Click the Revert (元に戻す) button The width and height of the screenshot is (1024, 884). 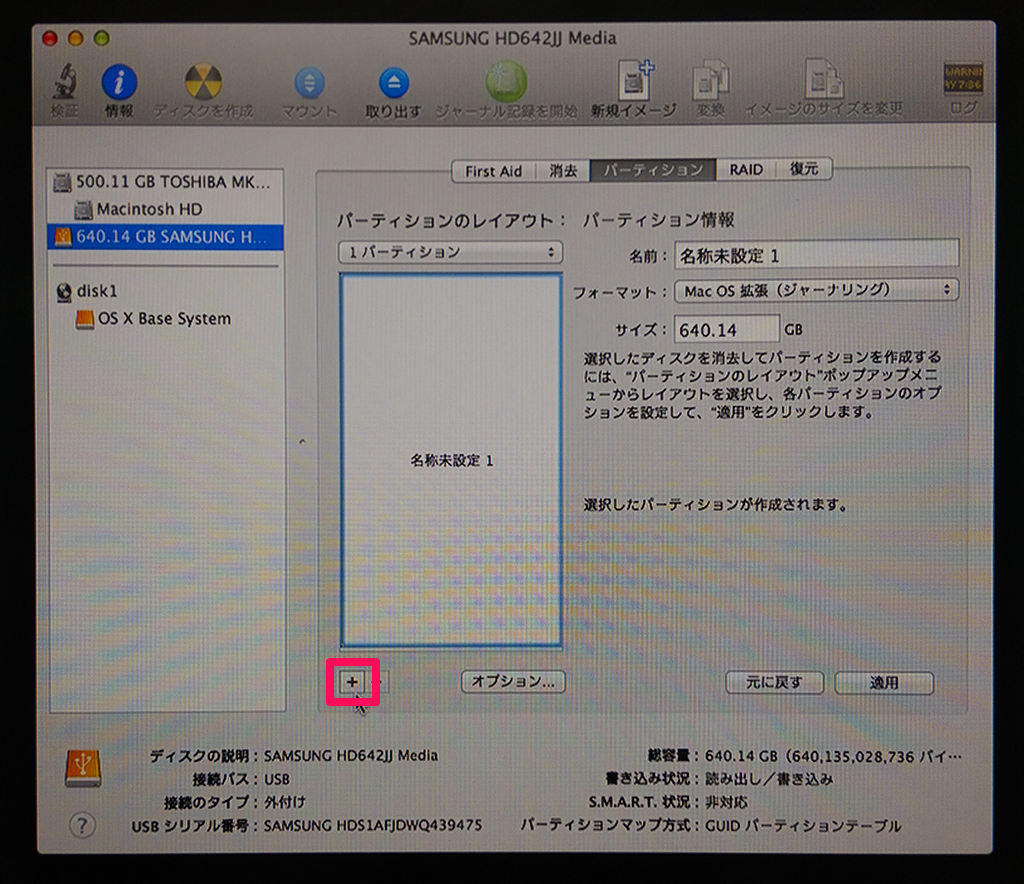(x=774, y=683)
